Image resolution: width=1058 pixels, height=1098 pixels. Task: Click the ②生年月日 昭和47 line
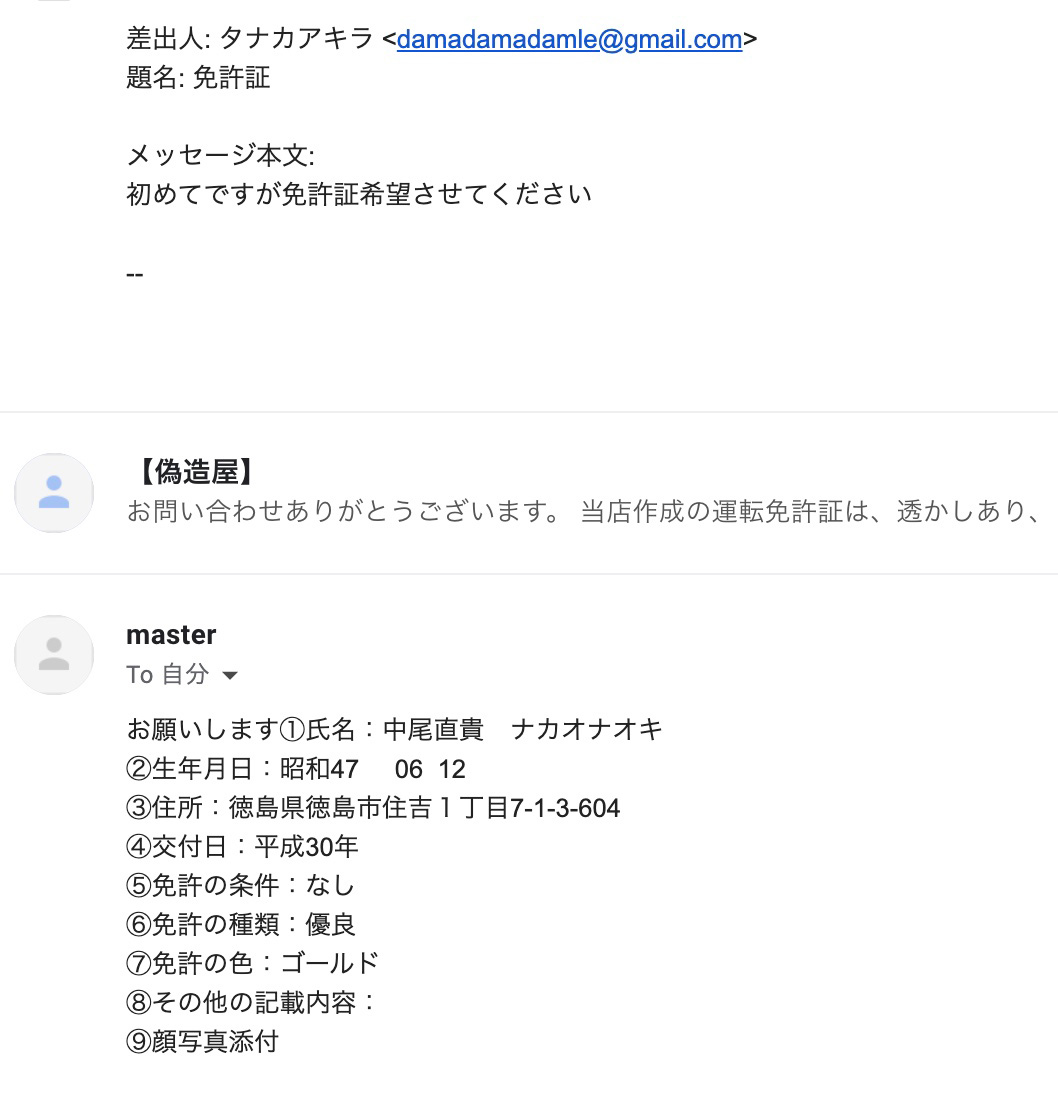pos(295,769)
